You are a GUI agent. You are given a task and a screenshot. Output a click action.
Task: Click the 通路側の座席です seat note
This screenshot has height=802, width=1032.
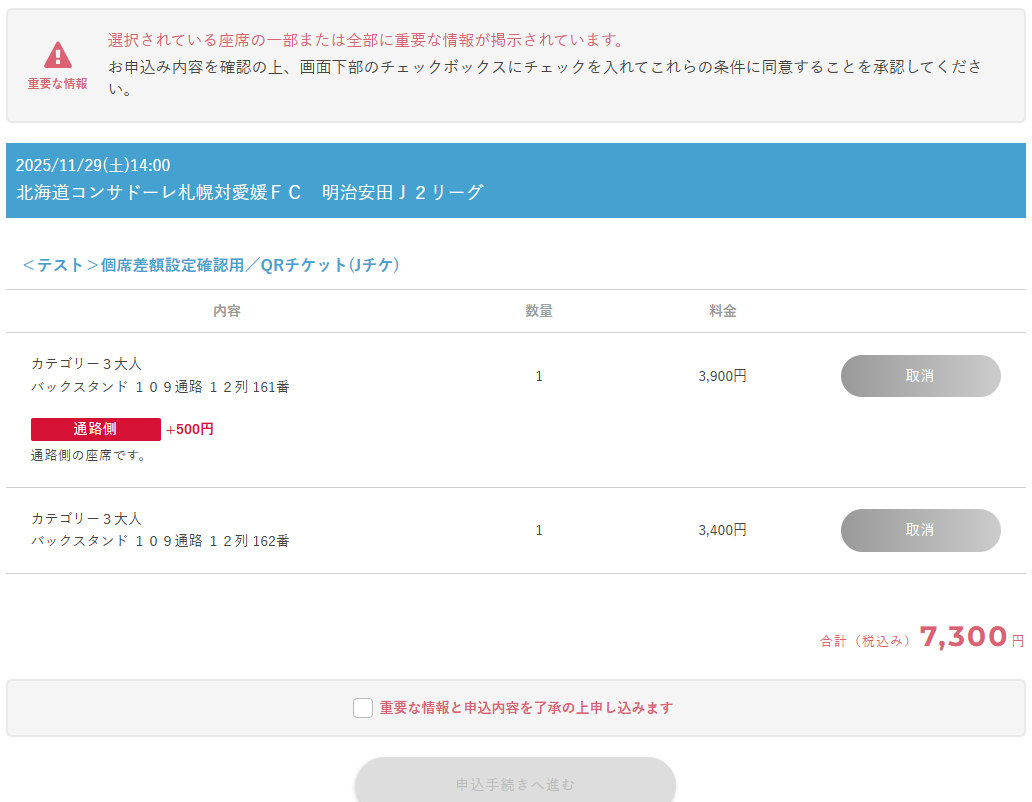(89, 456)
